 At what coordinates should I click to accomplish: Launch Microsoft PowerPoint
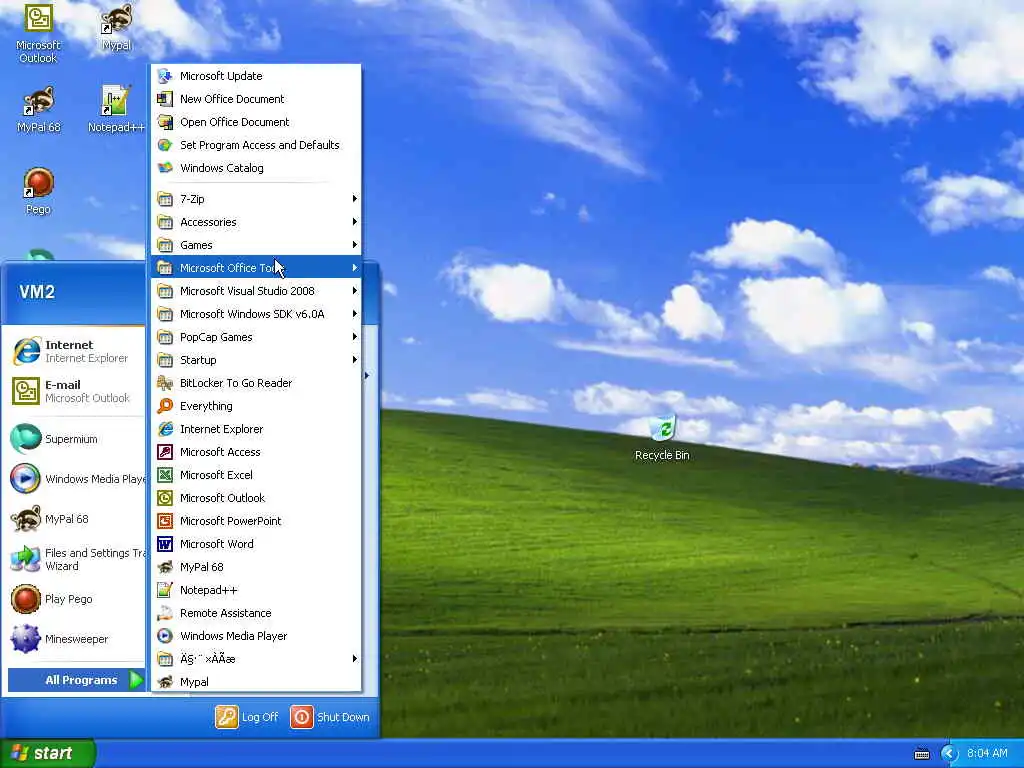click(x=256, y=520)
